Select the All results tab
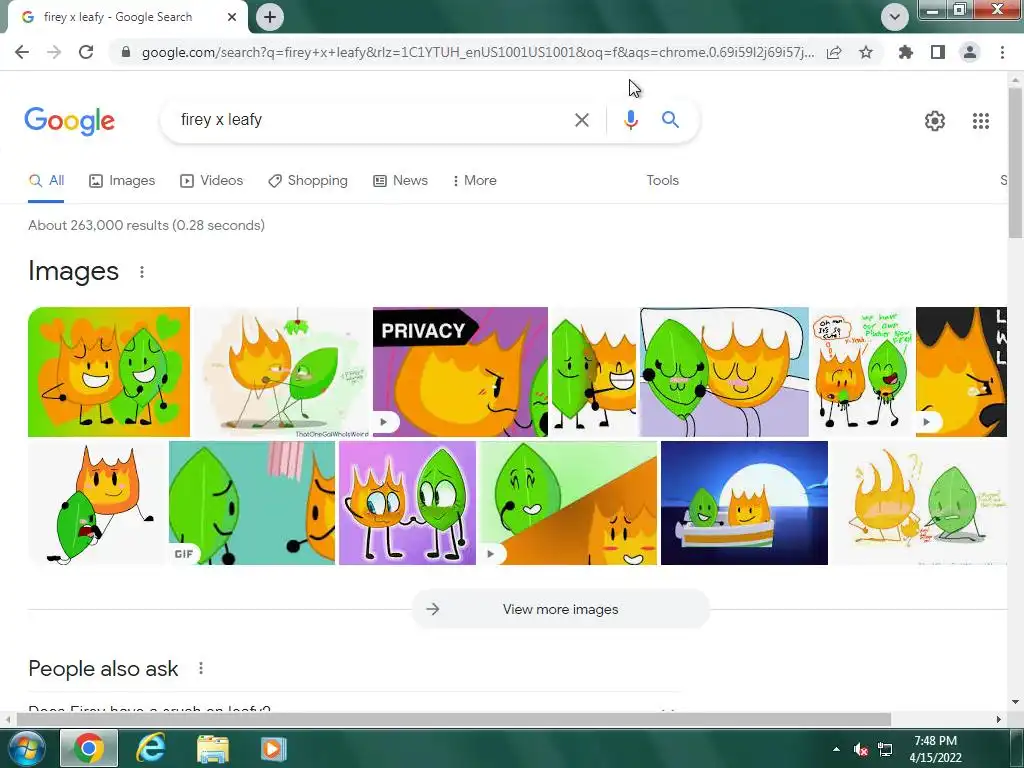The width and height of the screenshot is (1024, 768). (46, 180)
